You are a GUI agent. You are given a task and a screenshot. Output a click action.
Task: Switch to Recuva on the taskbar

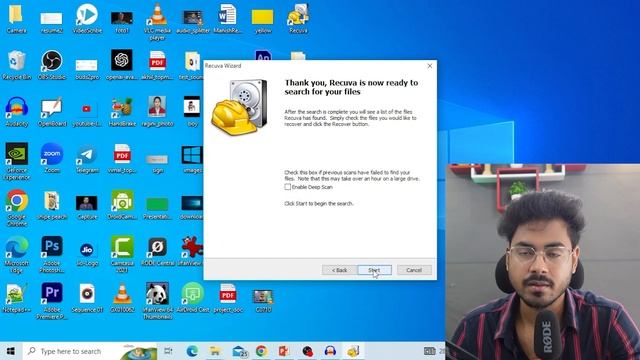tap(353, 351)
